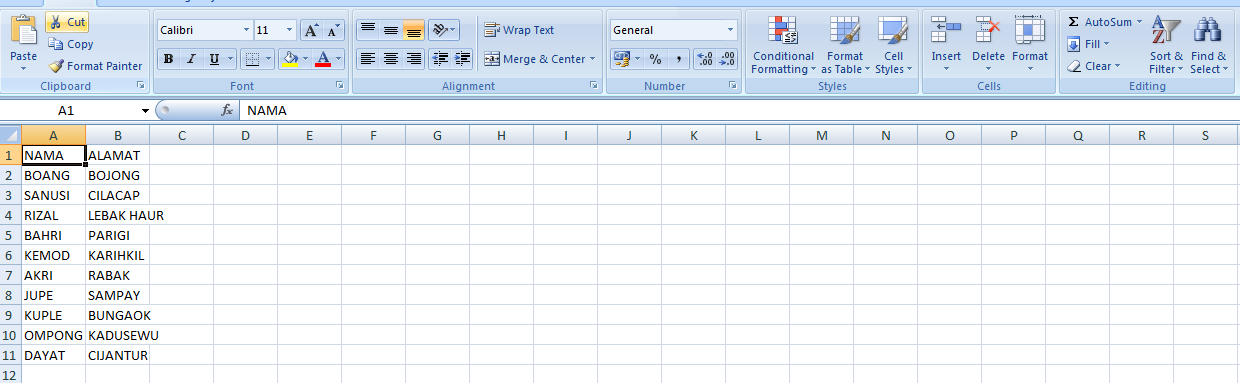Toggle bold formatting
Screen dimensions: 1240x383
(168, 59)
